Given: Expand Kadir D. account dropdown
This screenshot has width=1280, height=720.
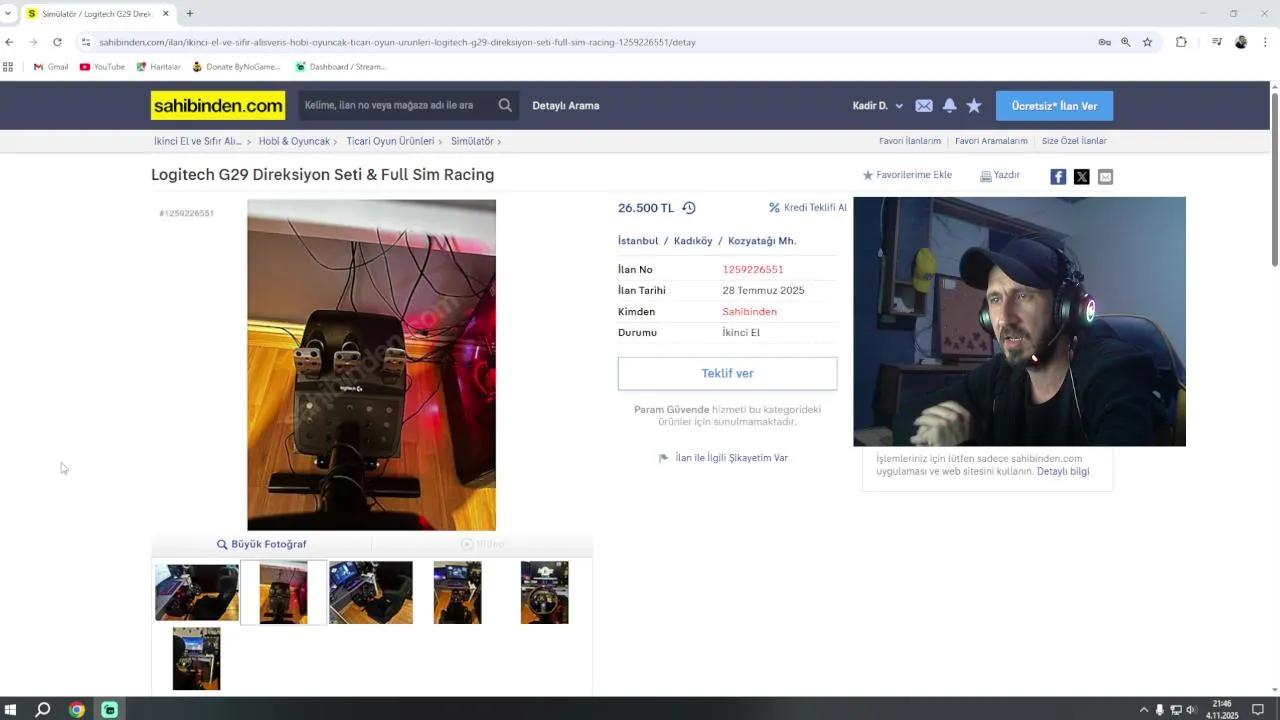Looking at the screenshot, I should [878, 106].
